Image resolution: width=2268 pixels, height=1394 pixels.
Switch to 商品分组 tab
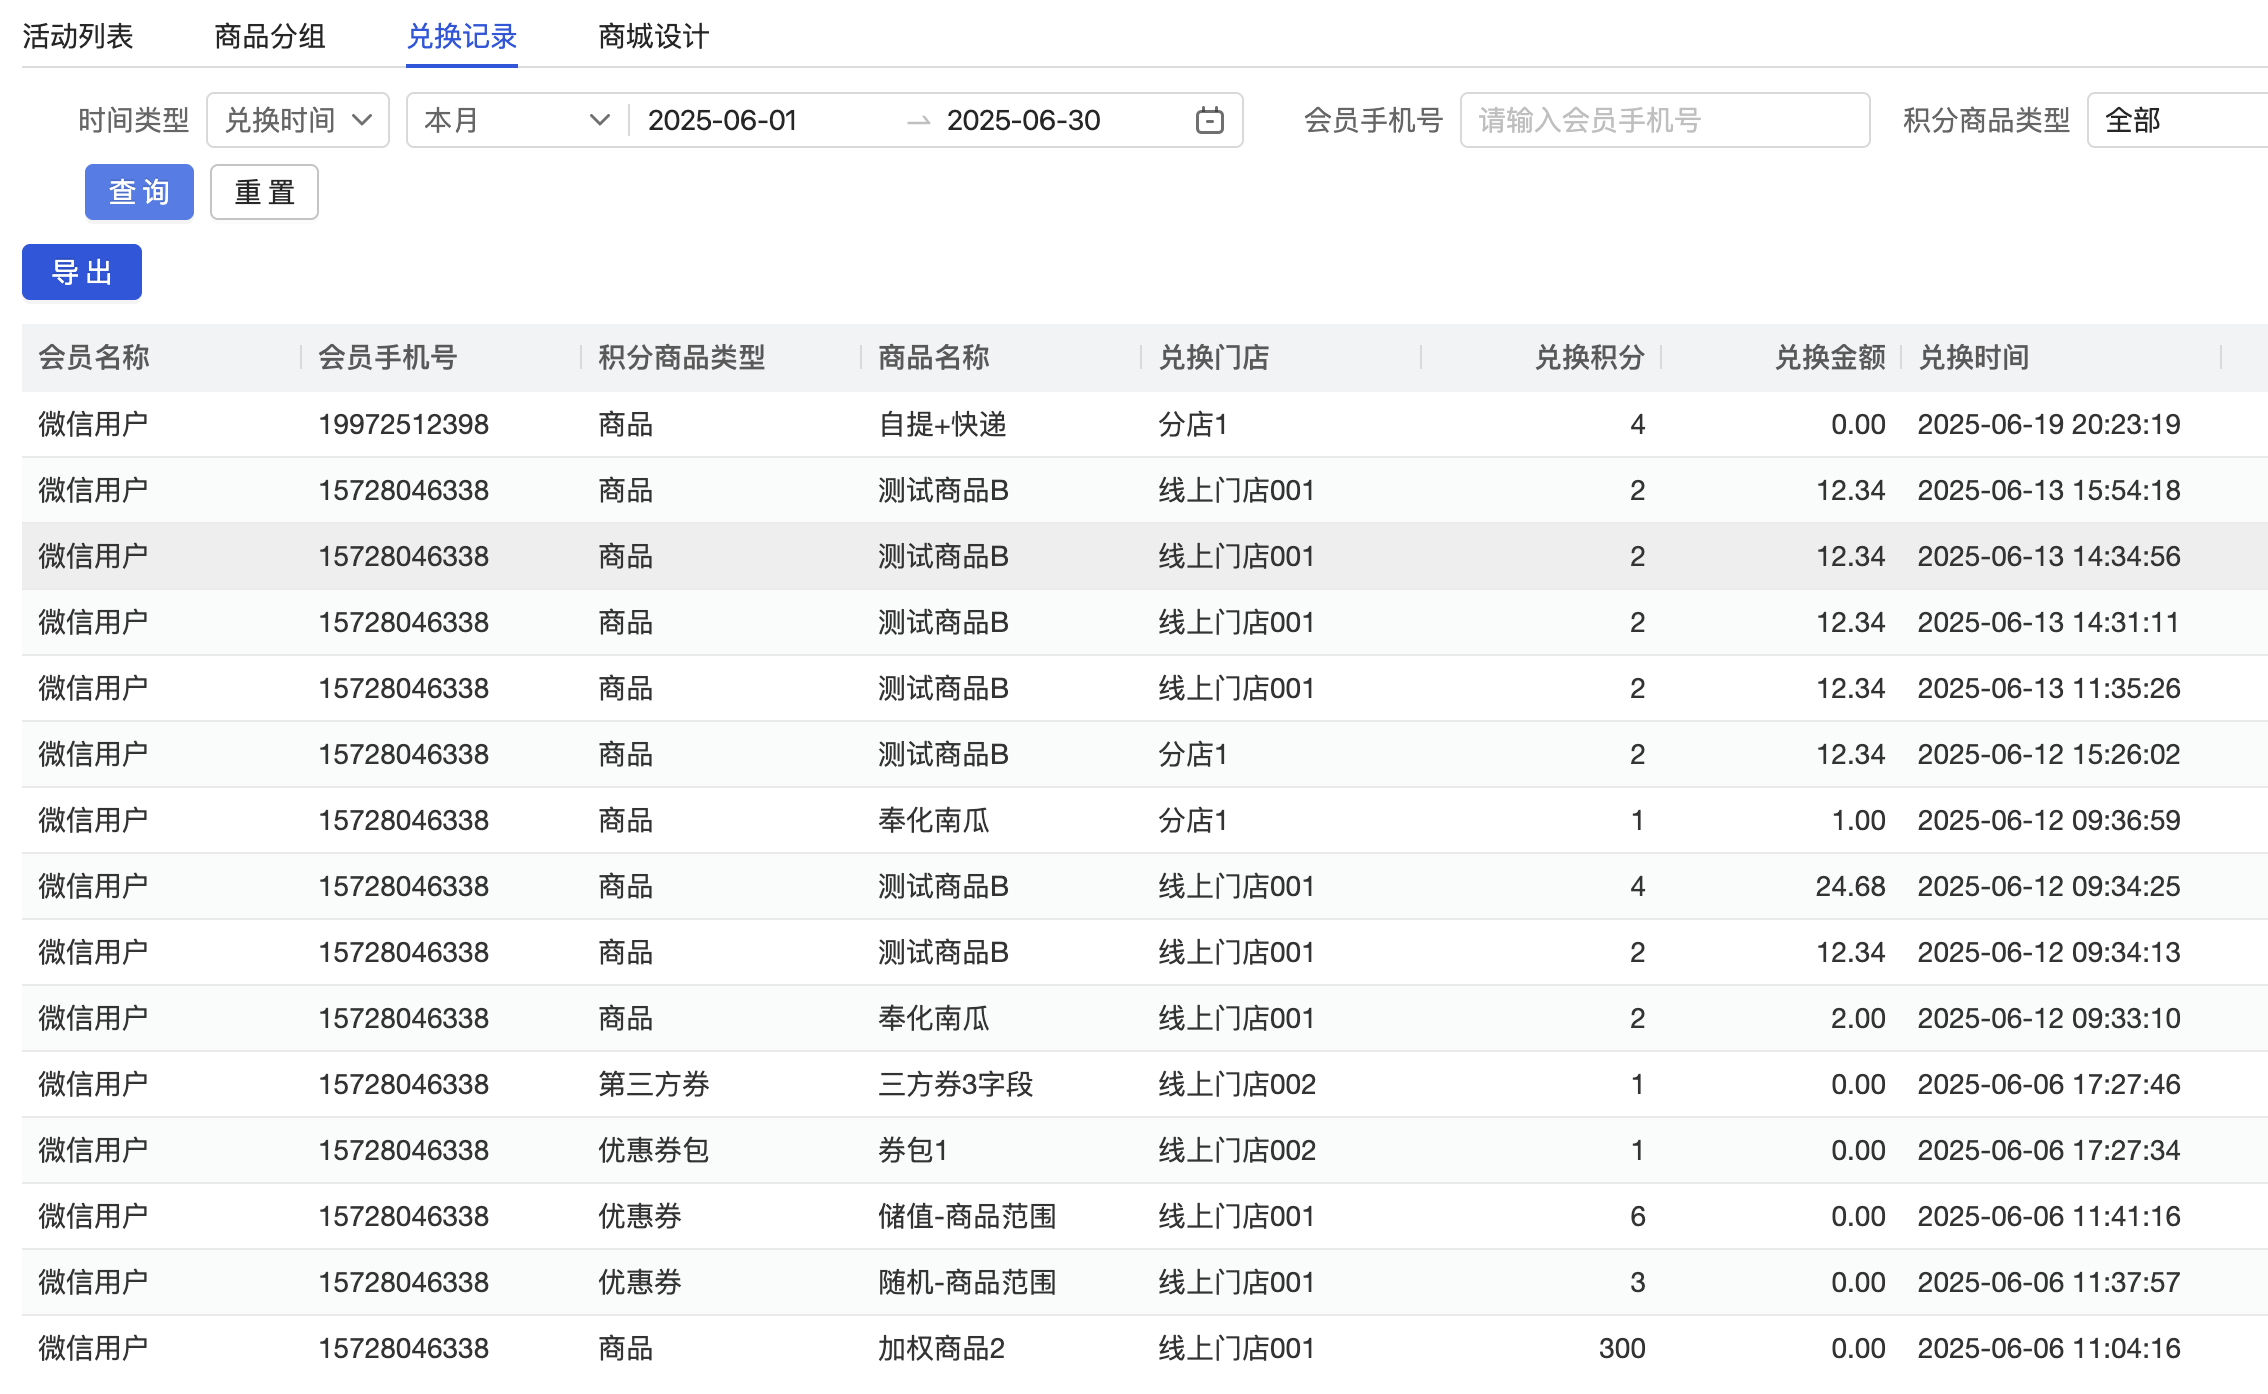[x=270, y=37]
